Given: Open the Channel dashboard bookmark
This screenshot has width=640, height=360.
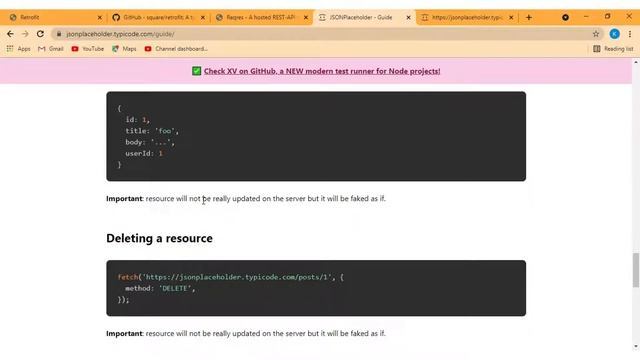Looking at the screenshot, I should (176, 49).
